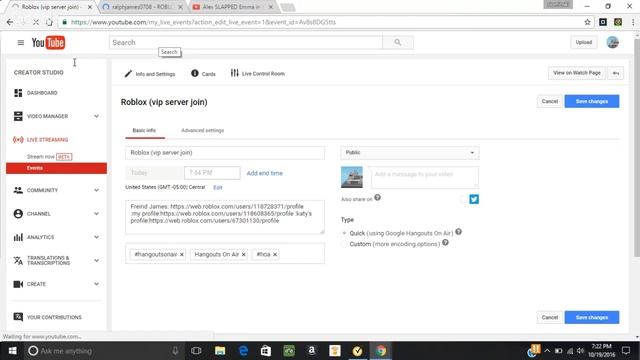
Task: Click the Your Contributions icon
Action: (18, 317)
